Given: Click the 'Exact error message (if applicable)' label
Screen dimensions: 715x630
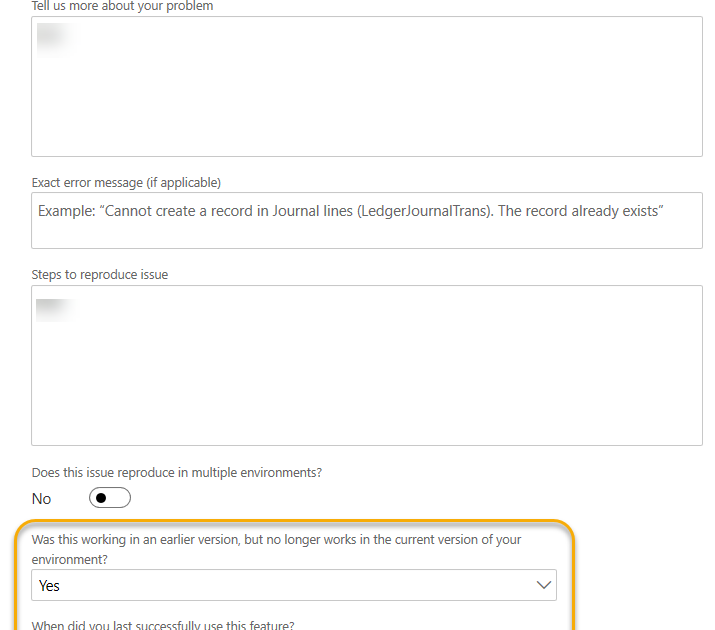Looking at the screenshot, I should 126,182.
